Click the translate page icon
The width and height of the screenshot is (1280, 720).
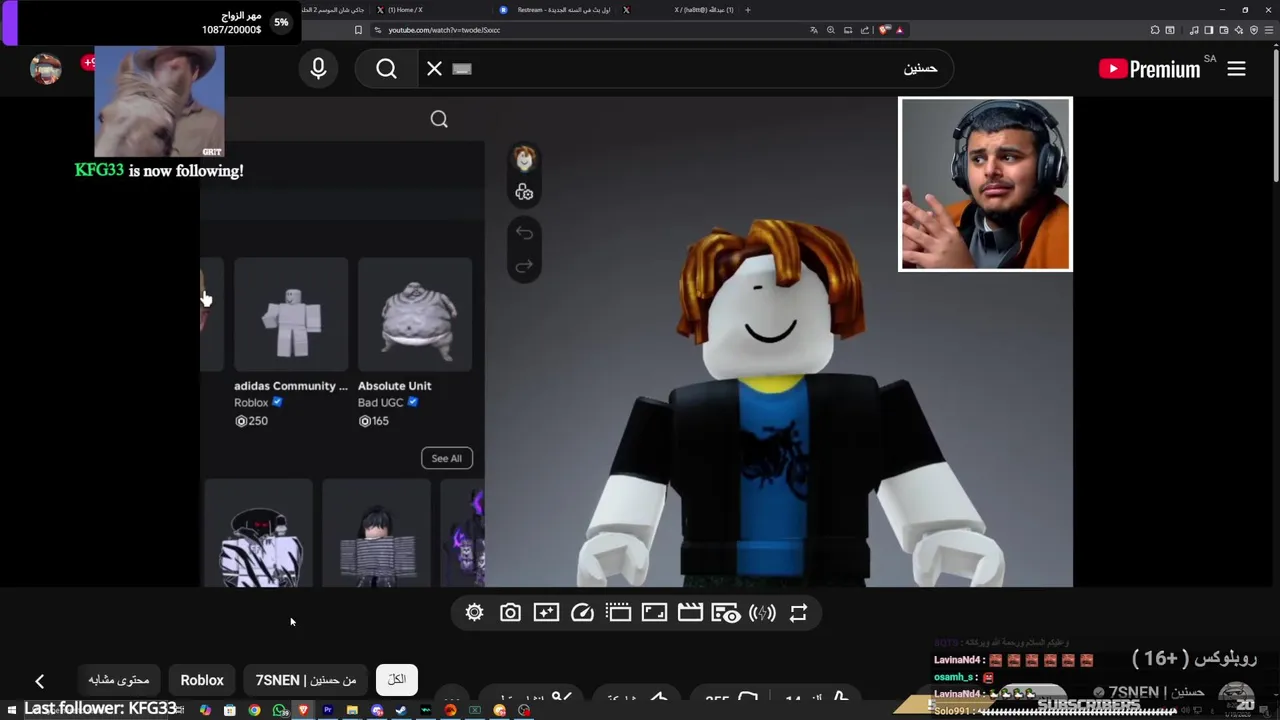pos(813,30)
